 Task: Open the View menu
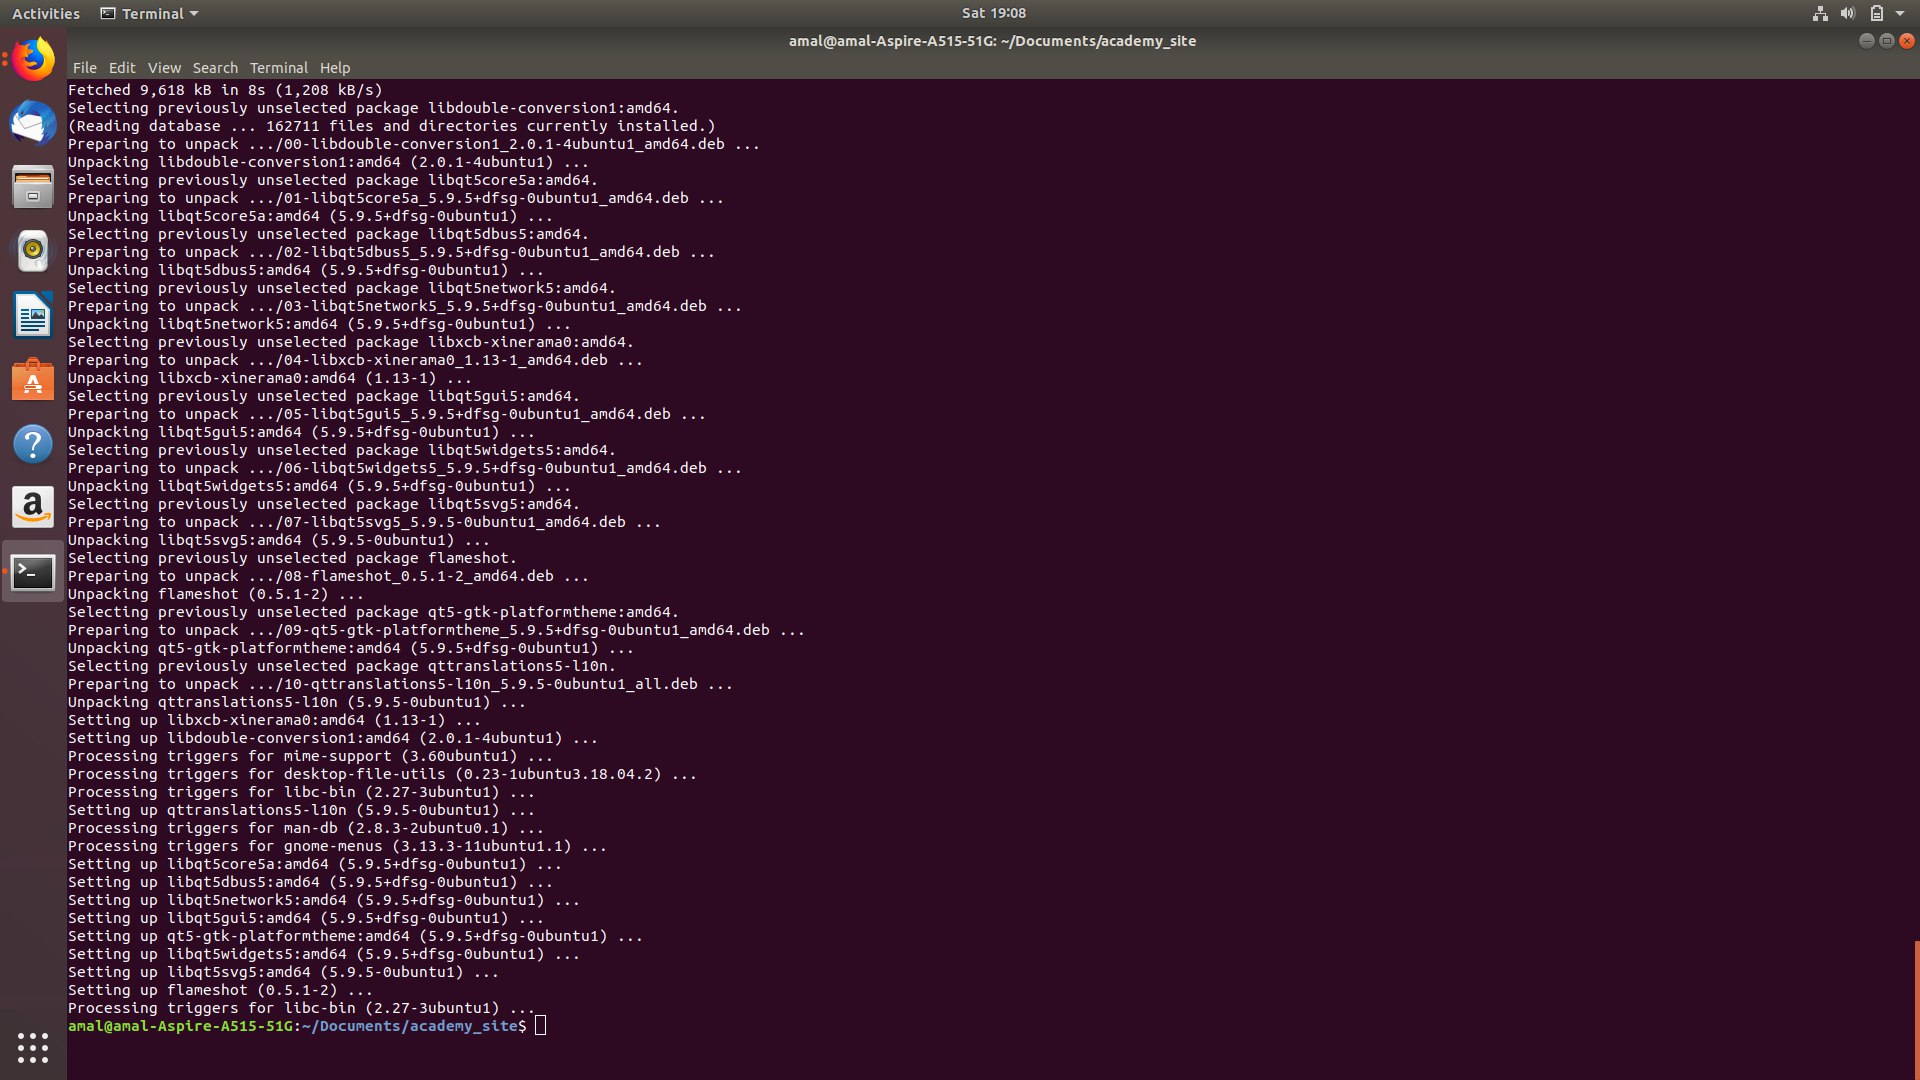coord(164,68)
